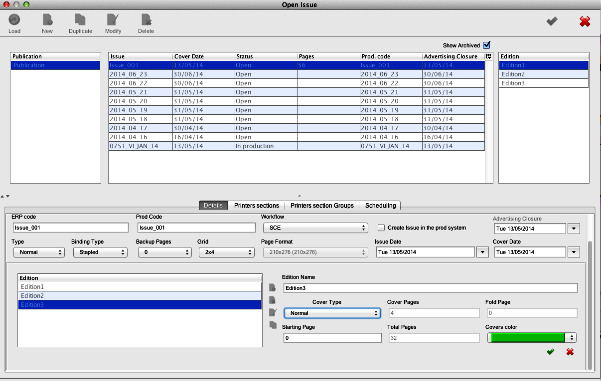Select issue row 2014_06_23

(297, 74)
